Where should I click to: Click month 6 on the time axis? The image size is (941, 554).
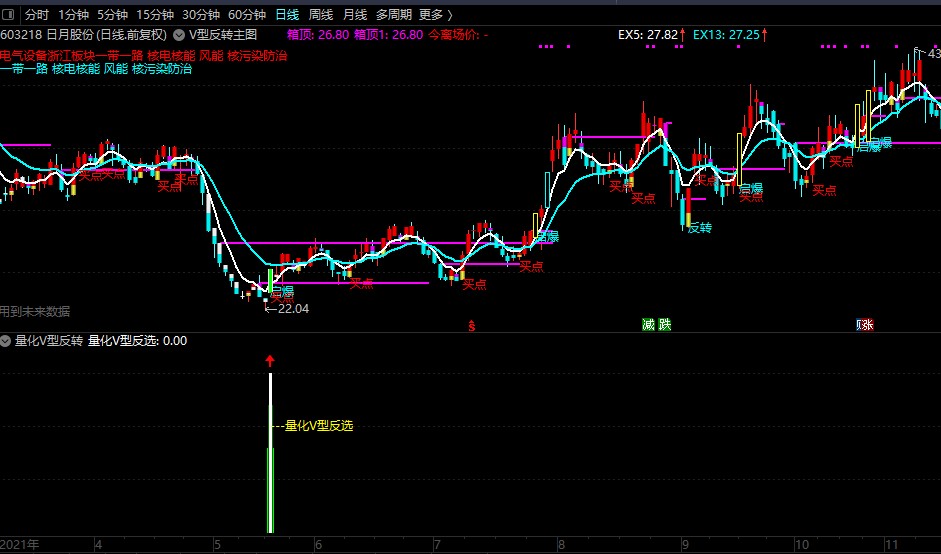pos(318,545)
